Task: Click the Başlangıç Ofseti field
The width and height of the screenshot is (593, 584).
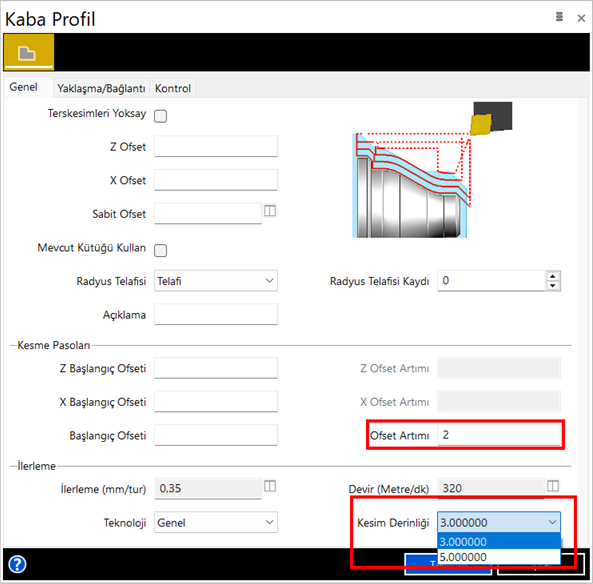Action: pyautogui.click(x=216, y=435)
